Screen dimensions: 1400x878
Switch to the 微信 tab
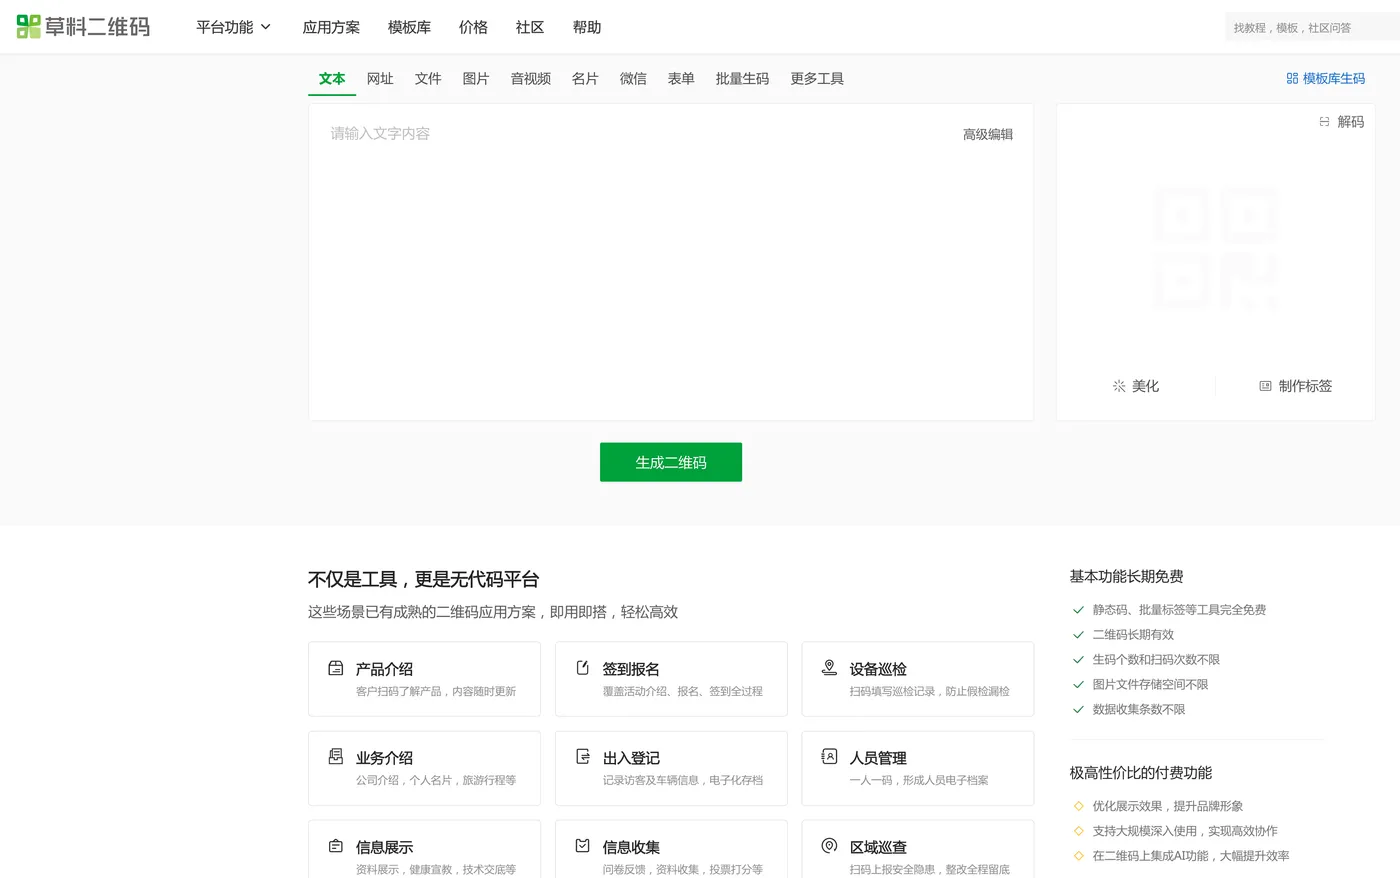(x=633, y=79)
